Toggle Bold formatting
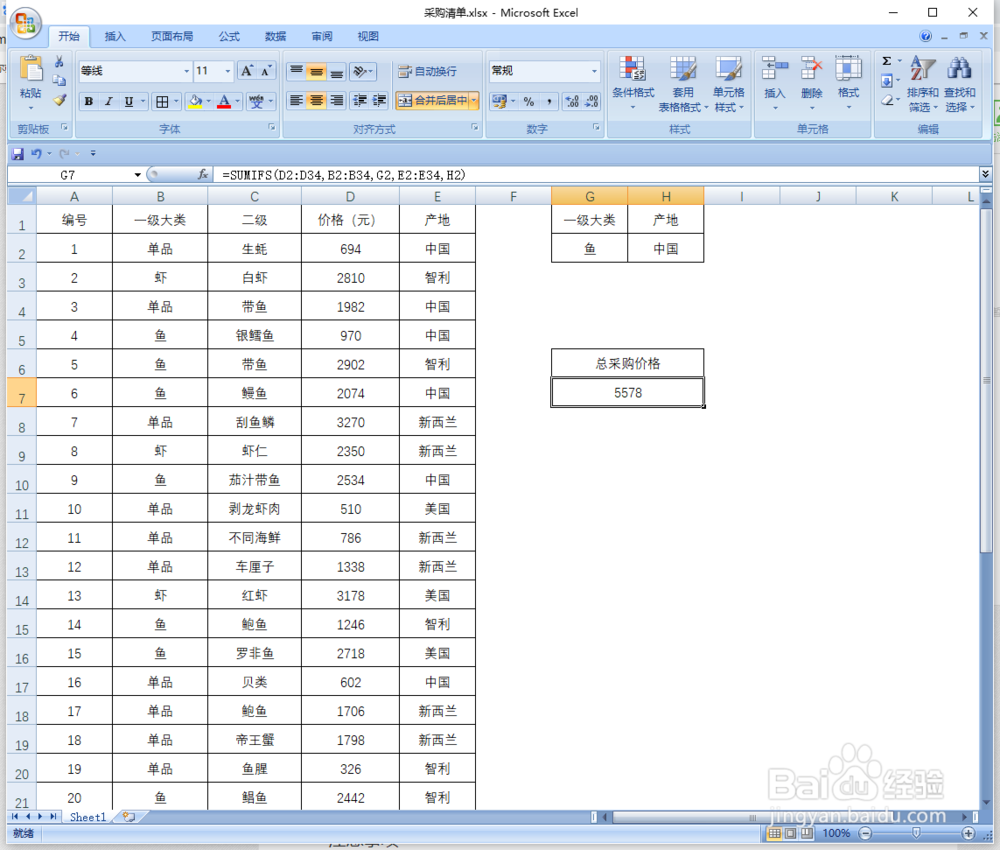 (89, 101)
